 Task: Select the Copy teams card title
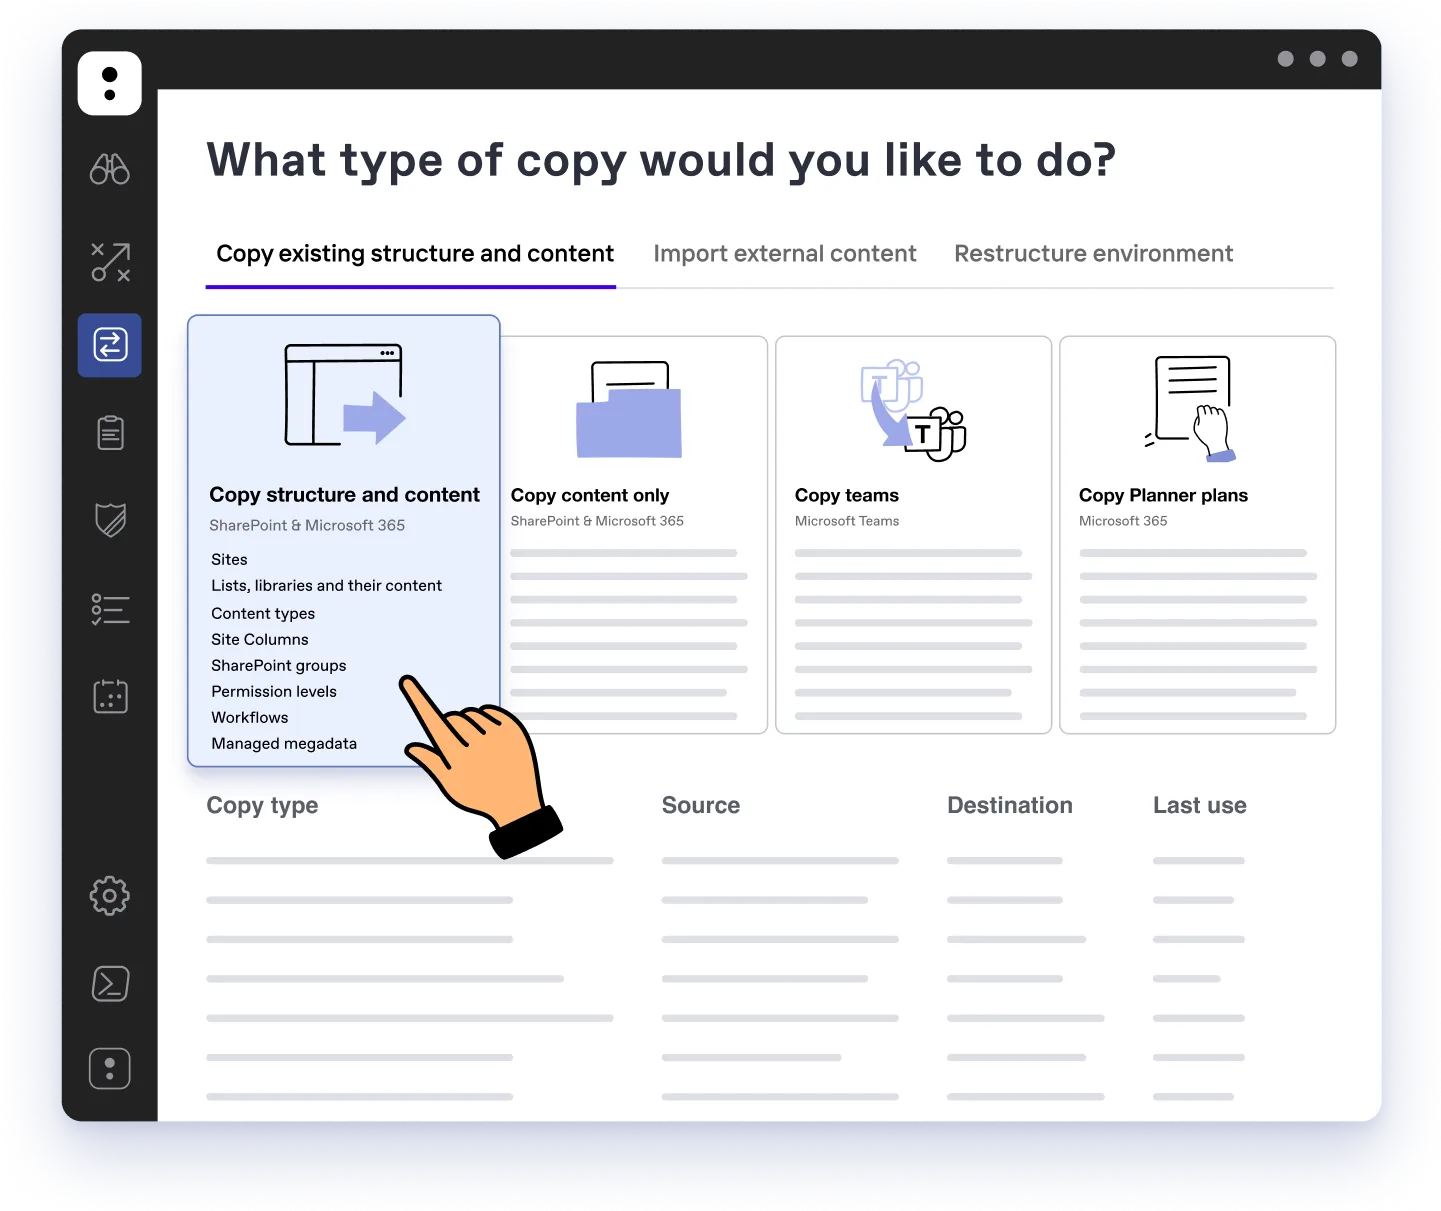[847, 495]
